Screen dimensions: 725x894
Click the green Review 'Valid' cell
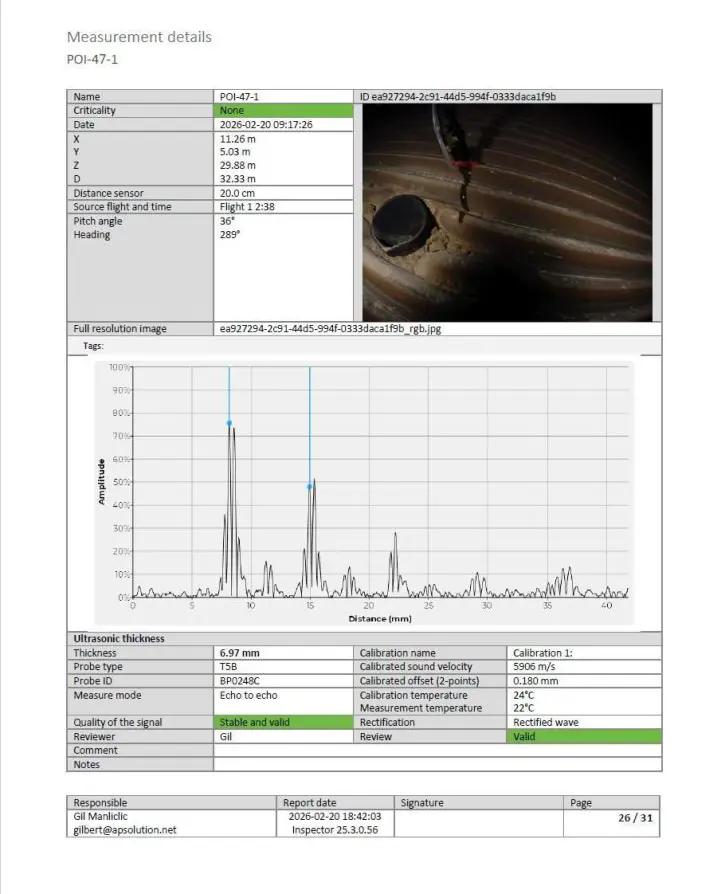(x=584, y=737)
